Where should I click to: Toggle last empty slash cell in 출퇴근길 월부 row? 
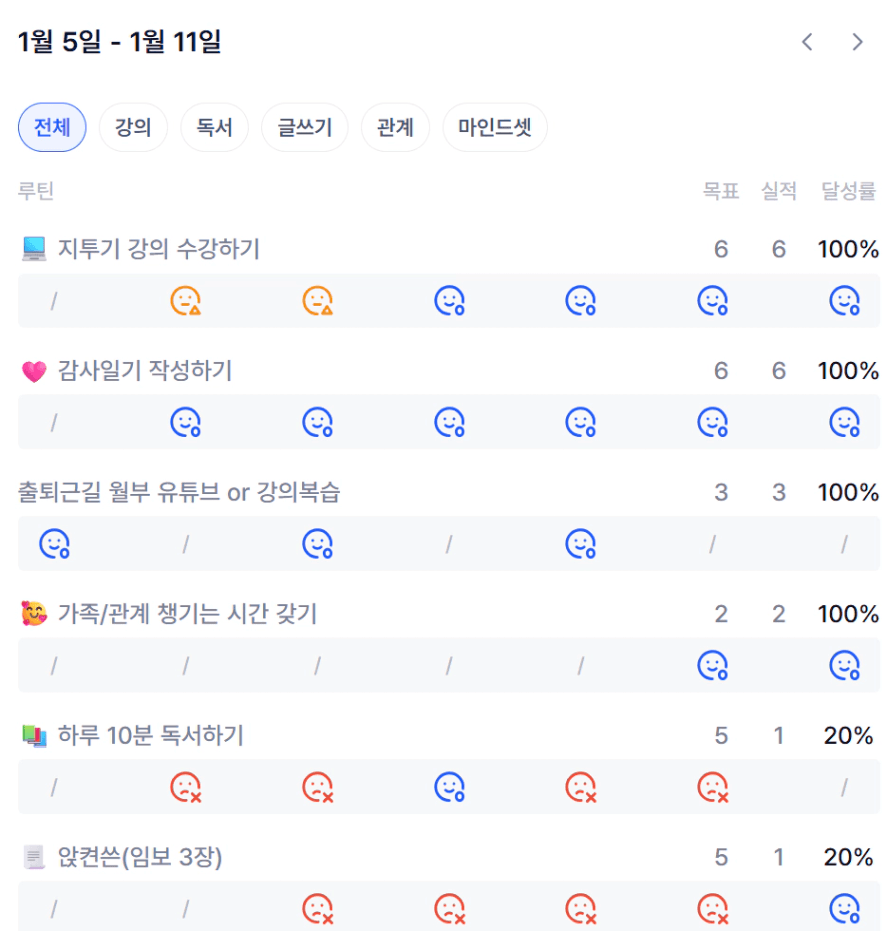(x=844, y=544)
